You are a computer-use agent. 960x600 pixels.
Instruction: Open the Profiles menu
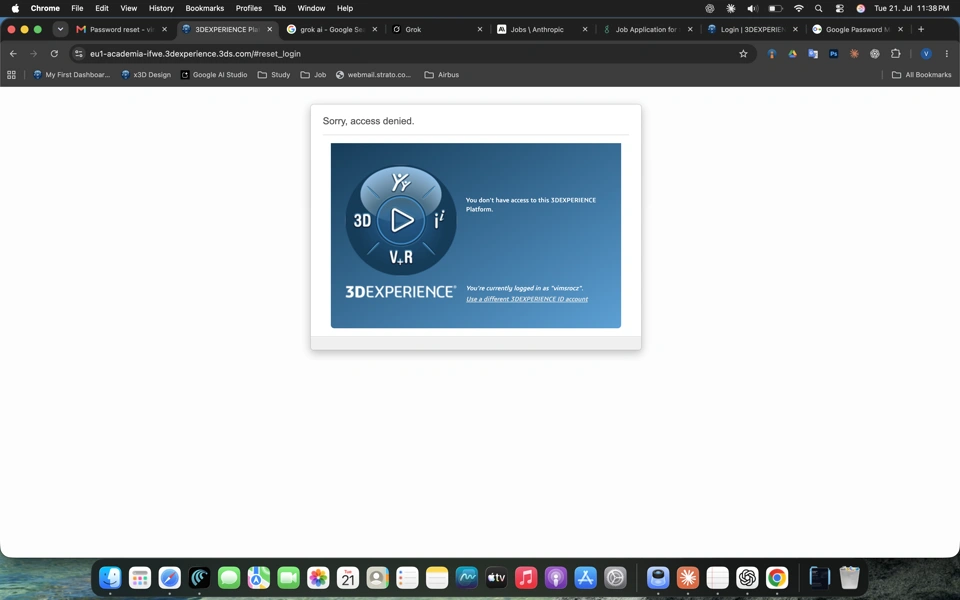coord(249,9)
